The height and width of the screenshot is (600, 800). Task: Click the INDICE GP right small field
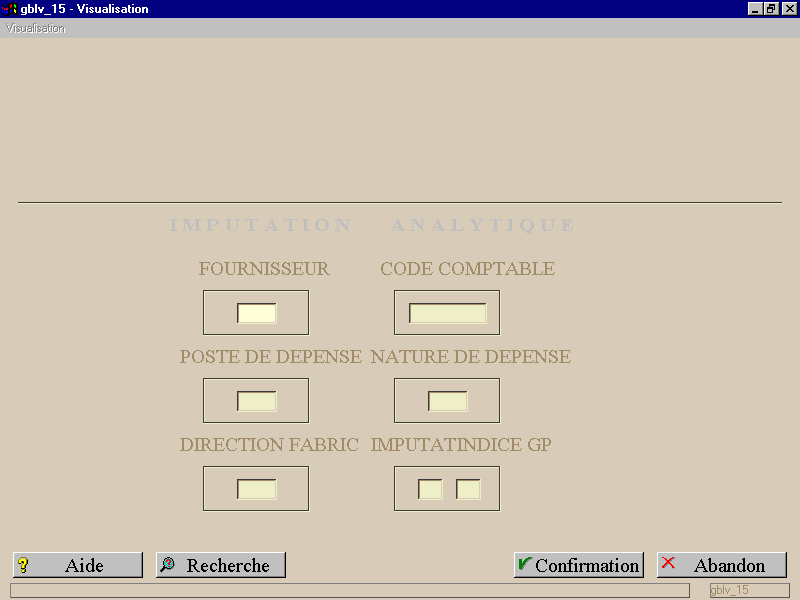468,489
